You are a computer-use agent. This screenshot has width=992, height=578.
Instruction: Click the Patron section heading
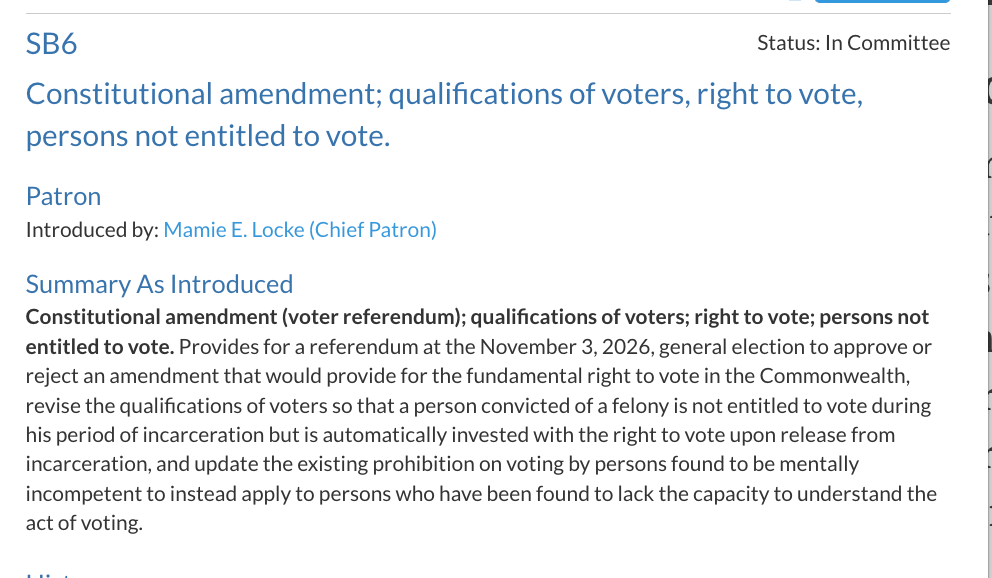(63, 196)
